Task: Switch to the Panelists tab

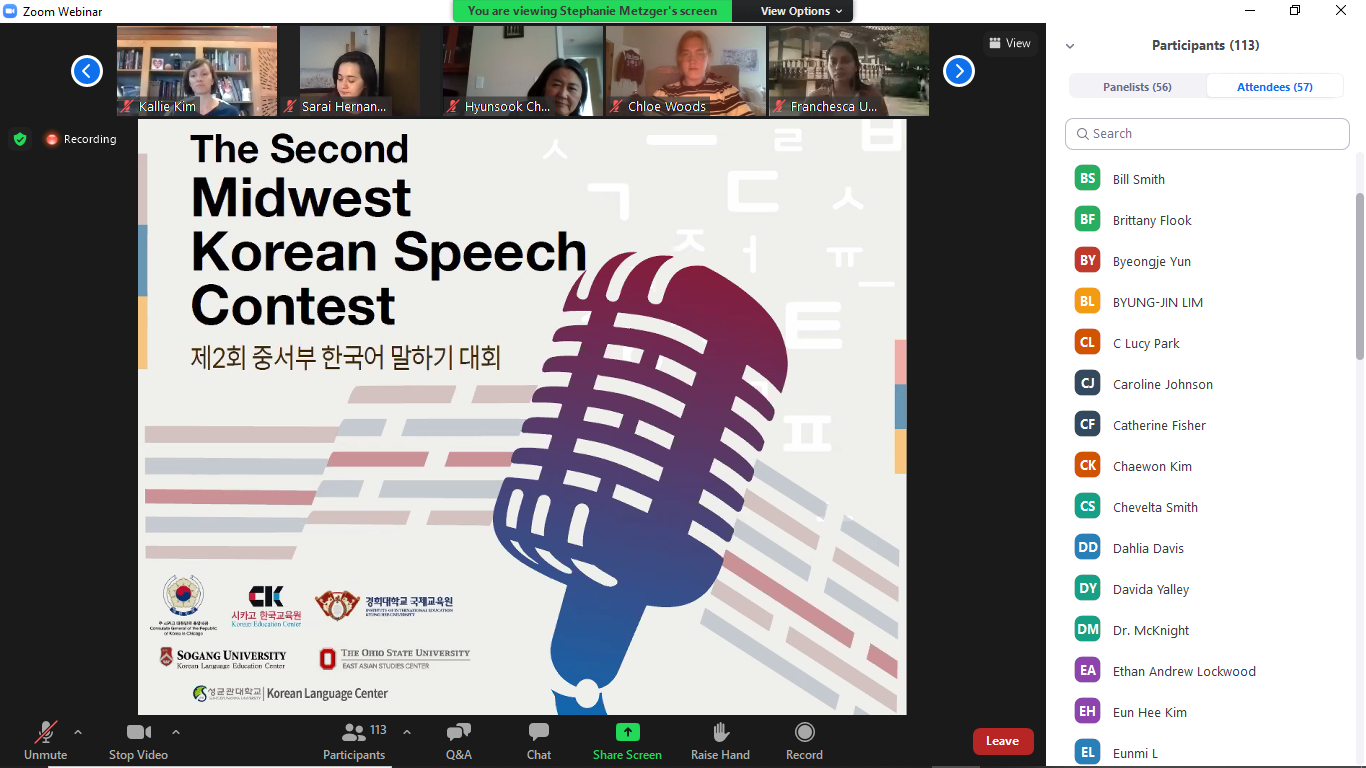Action: click(x=1138, y=86)
